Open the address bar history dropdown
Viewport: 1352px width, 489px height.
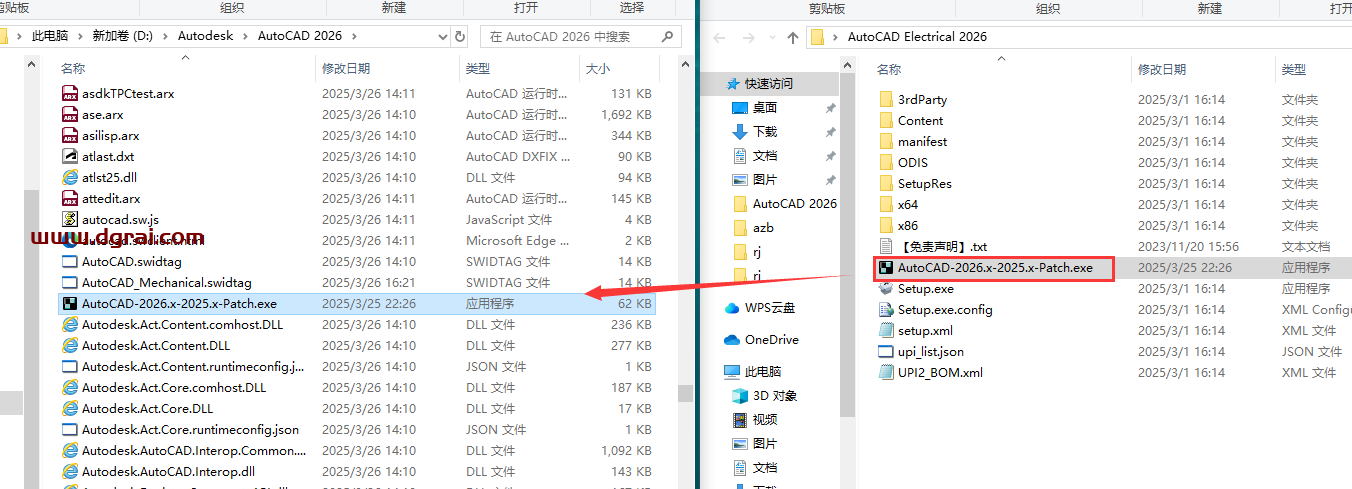pyautogui.click(x=441, y=36)
